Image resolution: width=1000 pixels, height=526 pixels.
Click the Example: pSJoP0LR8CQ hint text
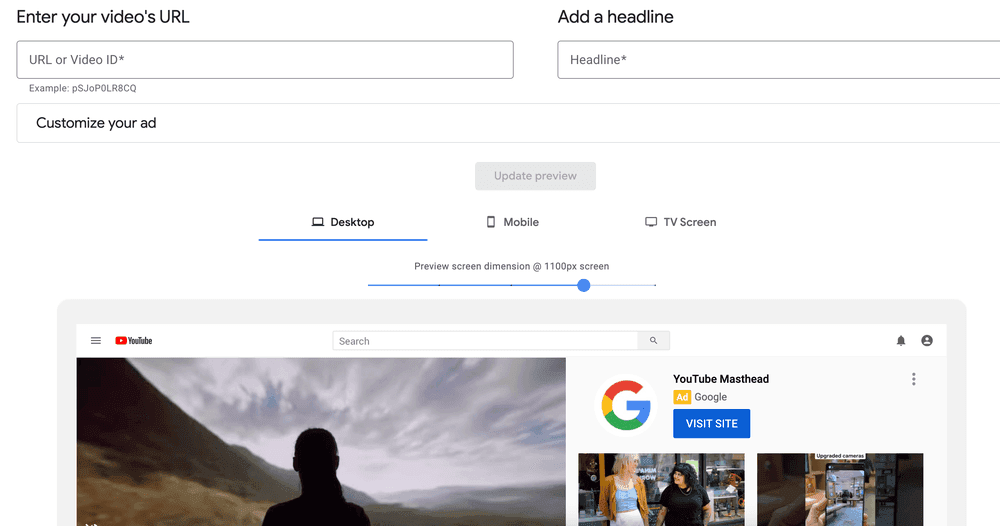(82, 88)
